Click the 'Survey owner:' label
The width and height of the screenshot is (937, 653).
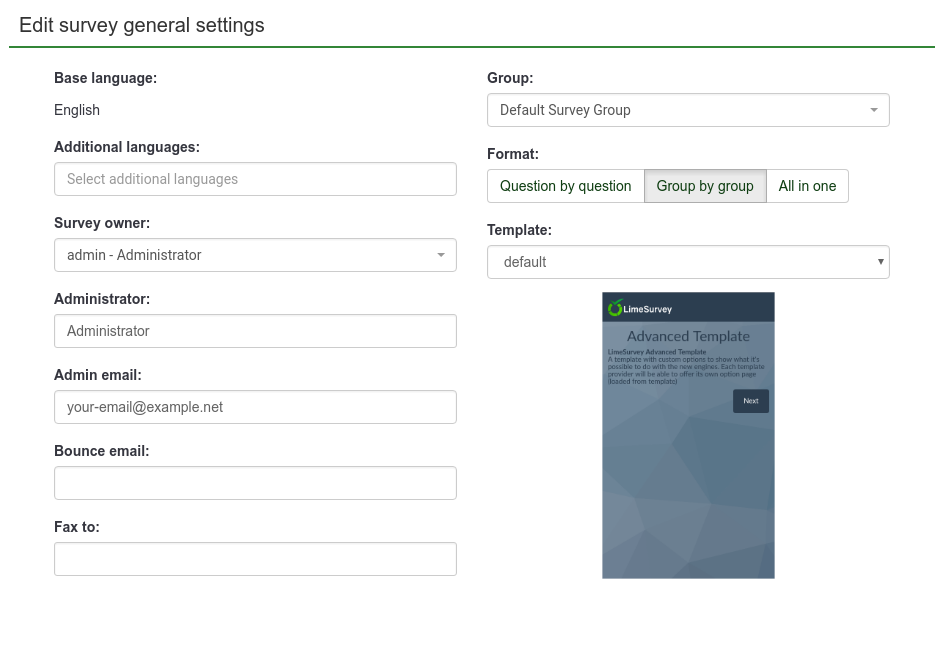(102, 223)
